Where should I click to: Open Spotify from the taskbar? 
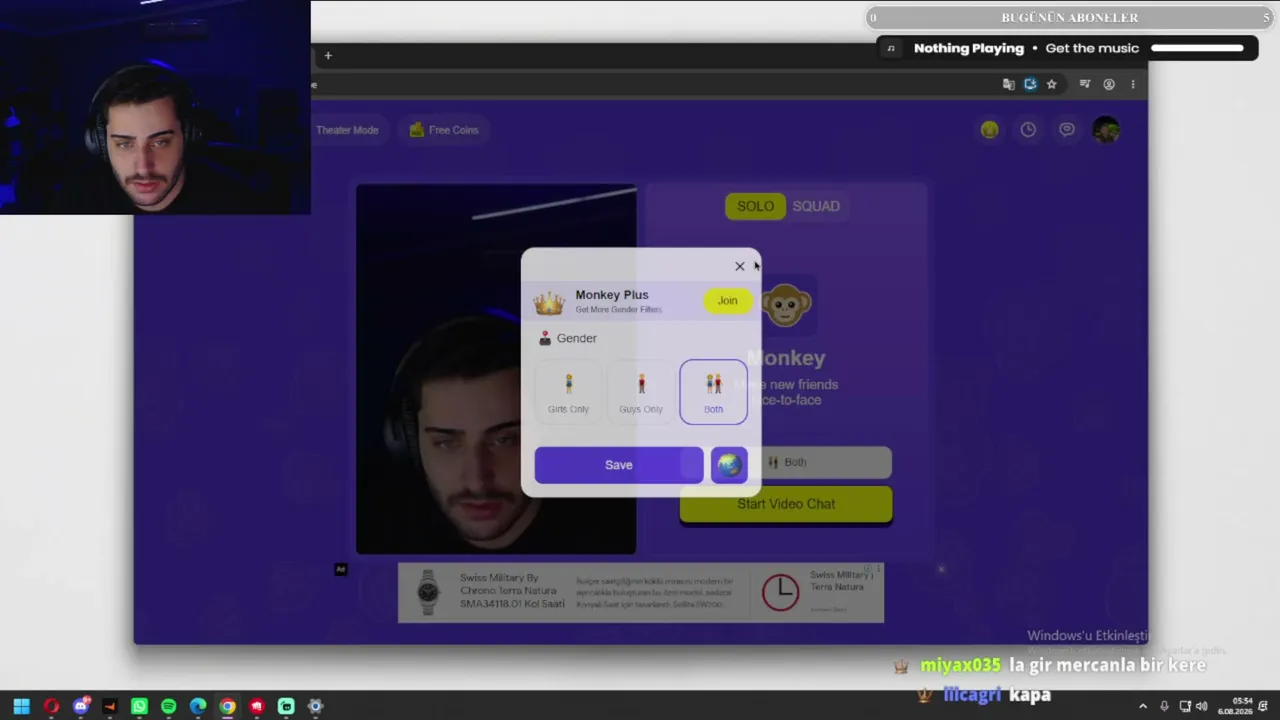tap(168, 706)
